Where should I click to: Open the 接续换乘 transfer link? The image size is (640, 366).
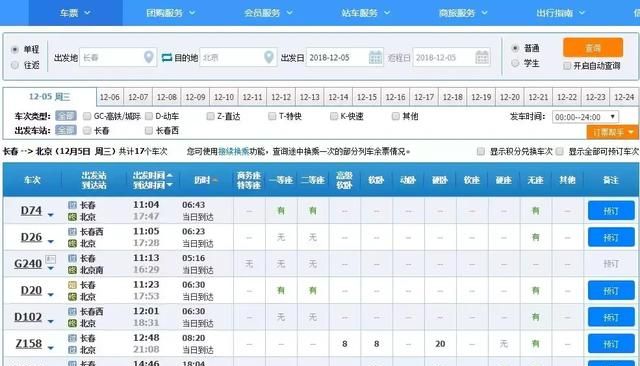click(234, 151)
